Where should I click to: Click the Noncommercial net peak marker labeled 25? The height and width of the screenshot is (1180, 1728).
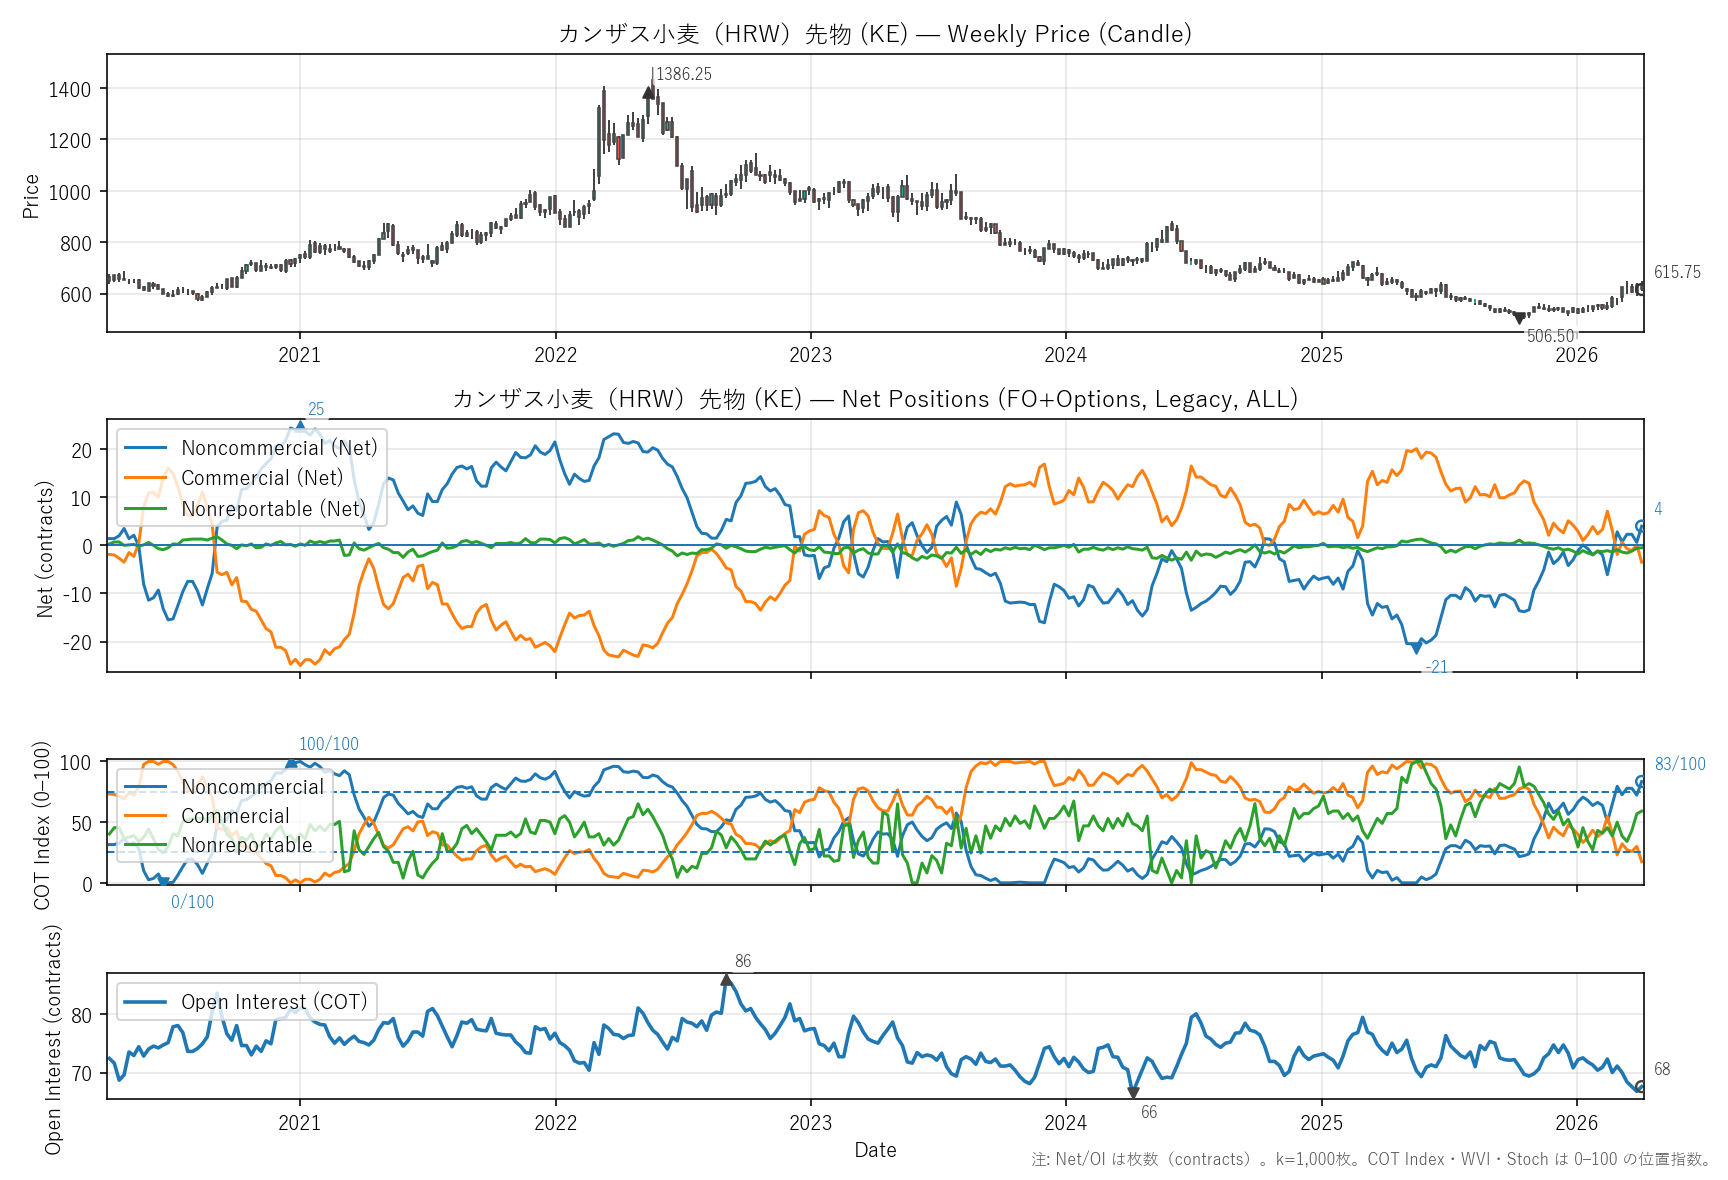tap(300, 426)
